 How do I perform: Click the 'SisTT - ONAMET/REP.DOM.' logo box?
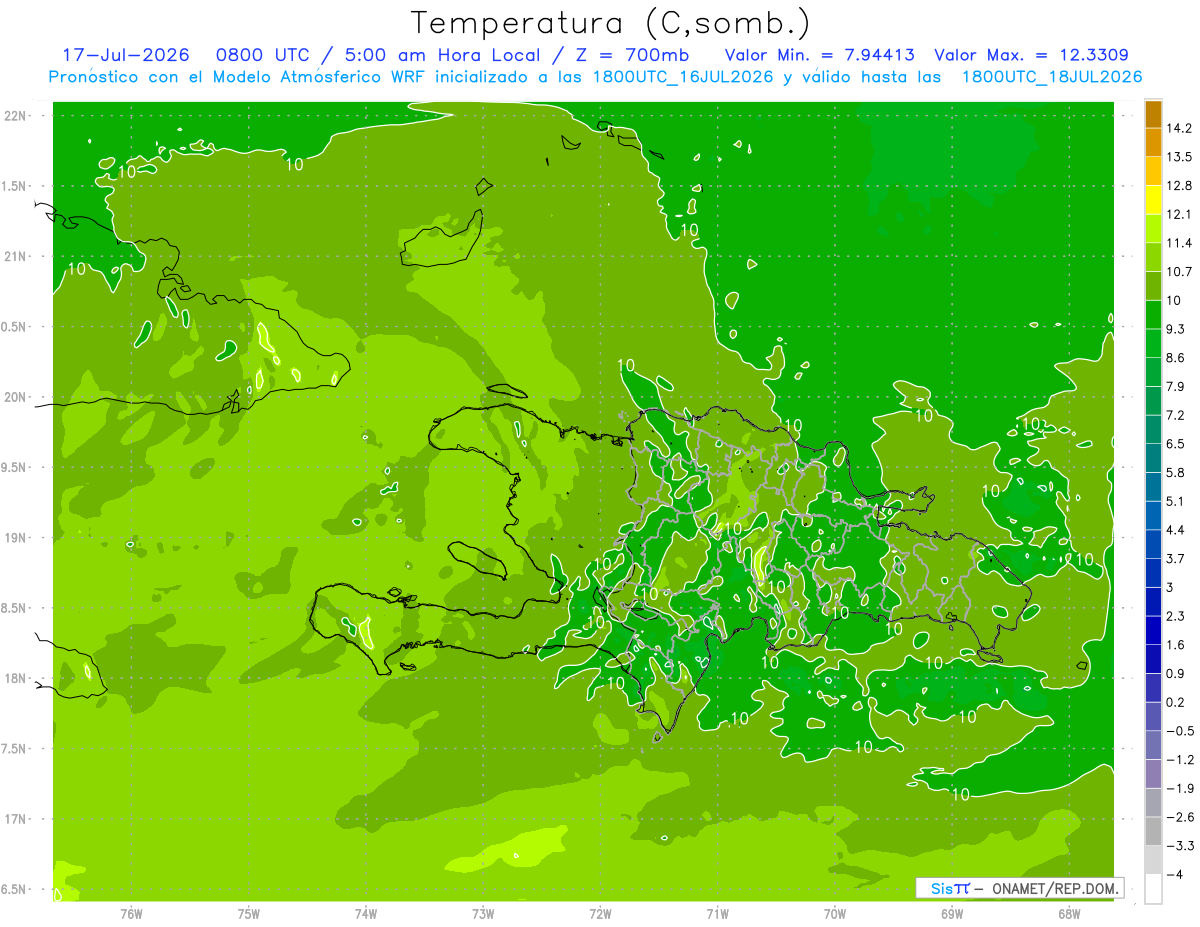[x=1019, y=888]
